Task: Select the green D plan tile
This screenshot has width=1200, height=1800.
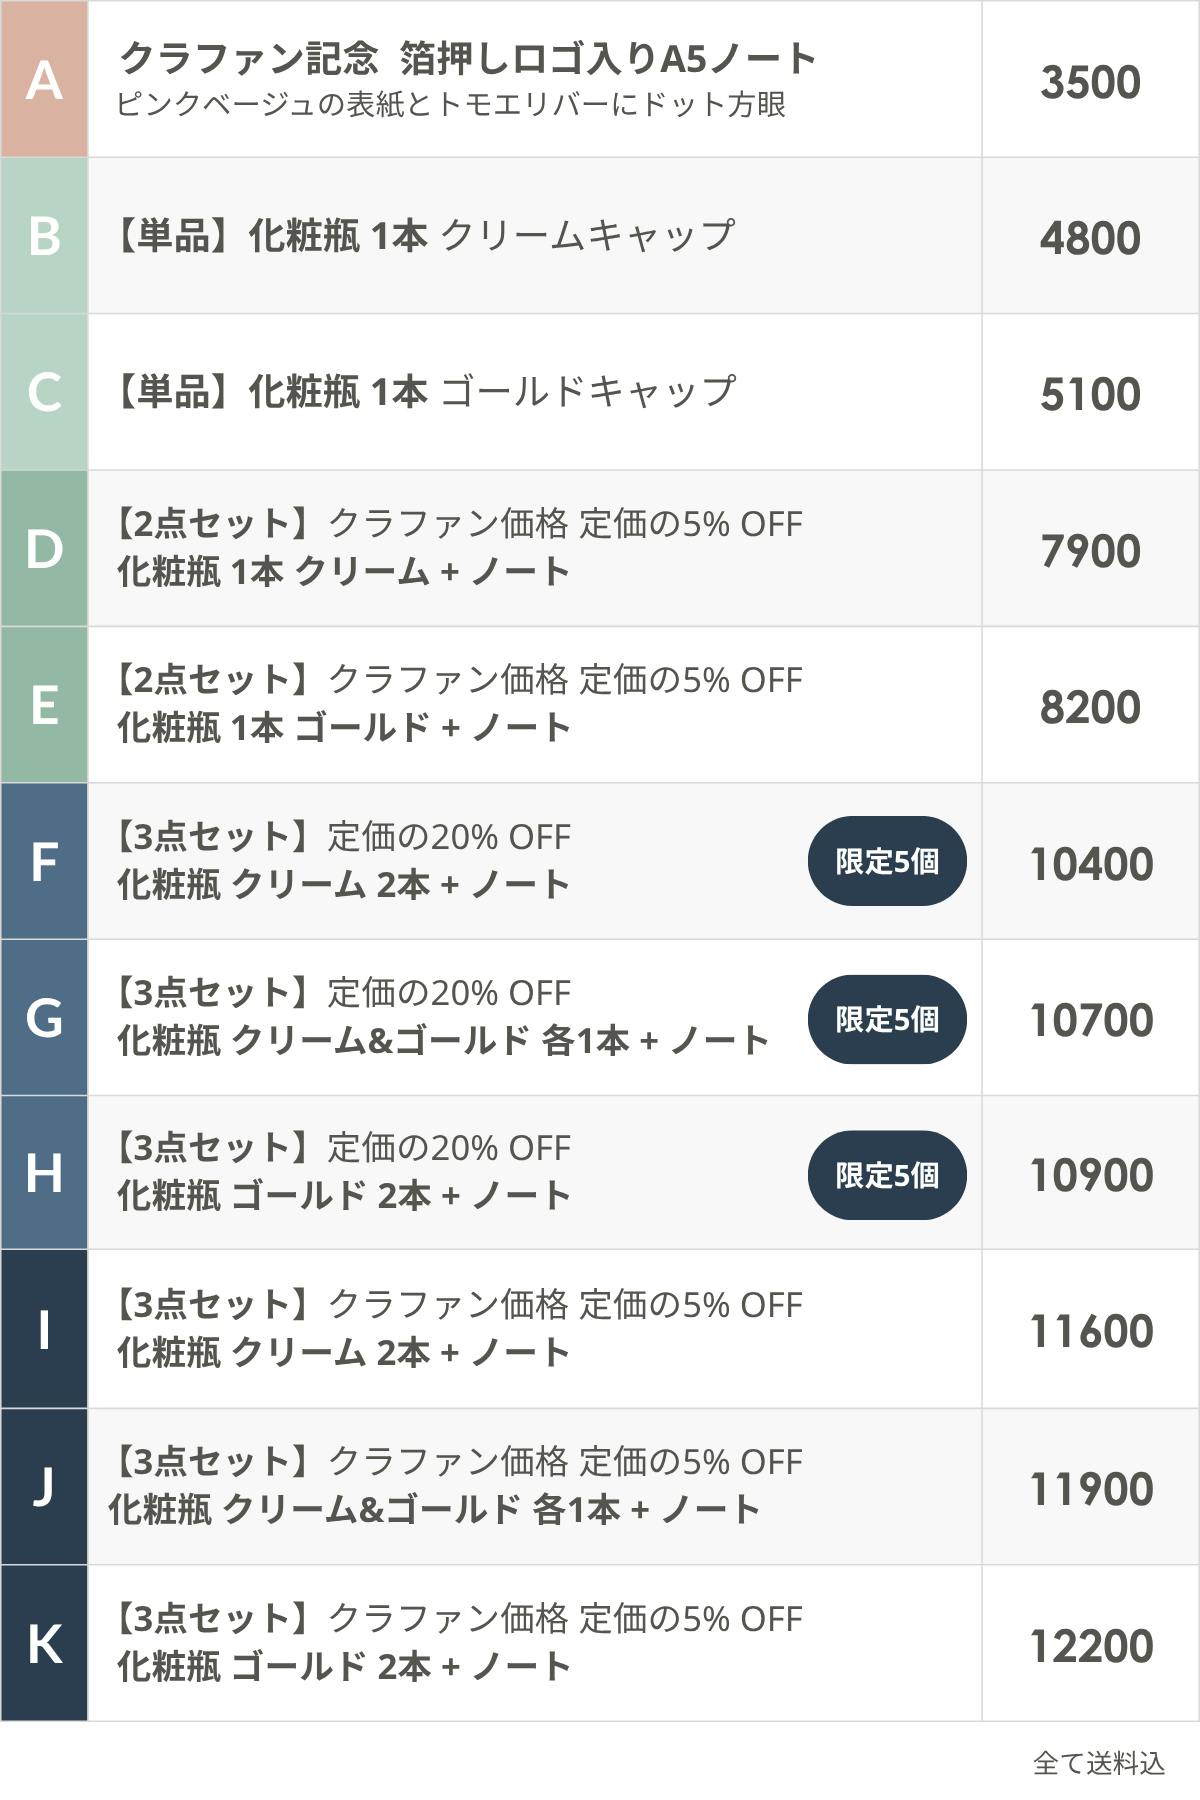Action: pos(44,549)
